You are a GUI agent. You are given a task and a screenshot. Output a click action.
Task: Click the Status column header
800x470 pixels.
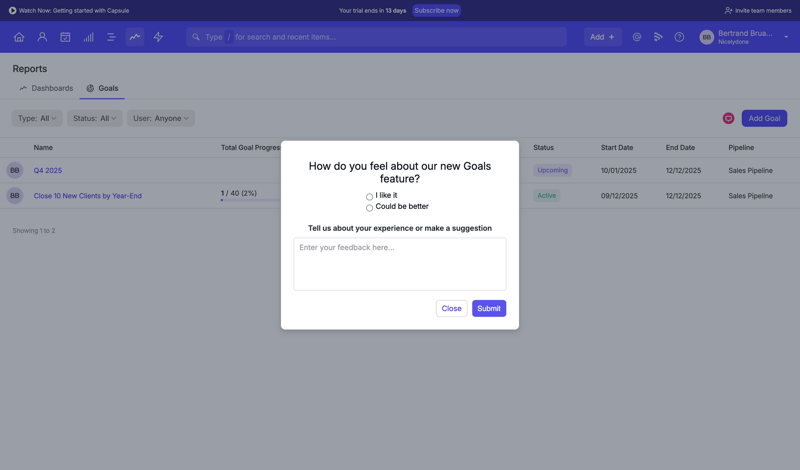pos(543,147)
